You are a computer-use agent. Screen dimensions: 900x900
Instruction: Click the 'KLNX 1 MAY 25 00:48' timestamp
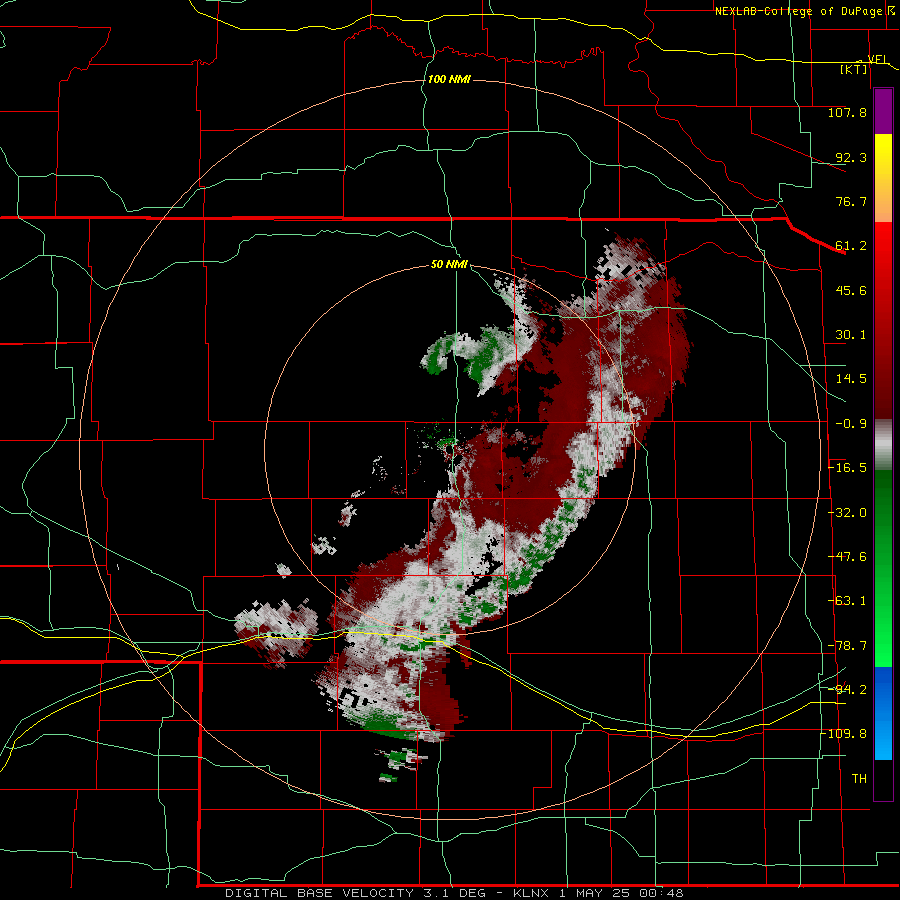coord(598,893)
